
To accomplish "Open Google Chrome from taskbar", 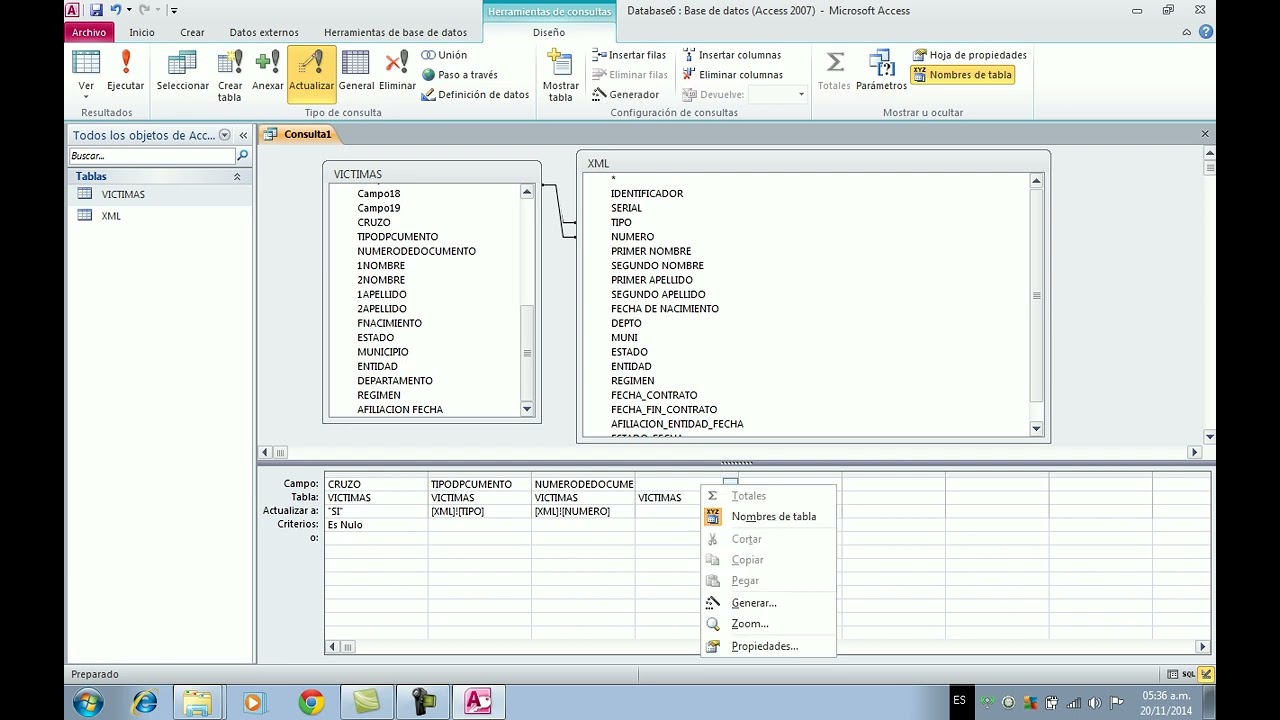I will point(311,702).
